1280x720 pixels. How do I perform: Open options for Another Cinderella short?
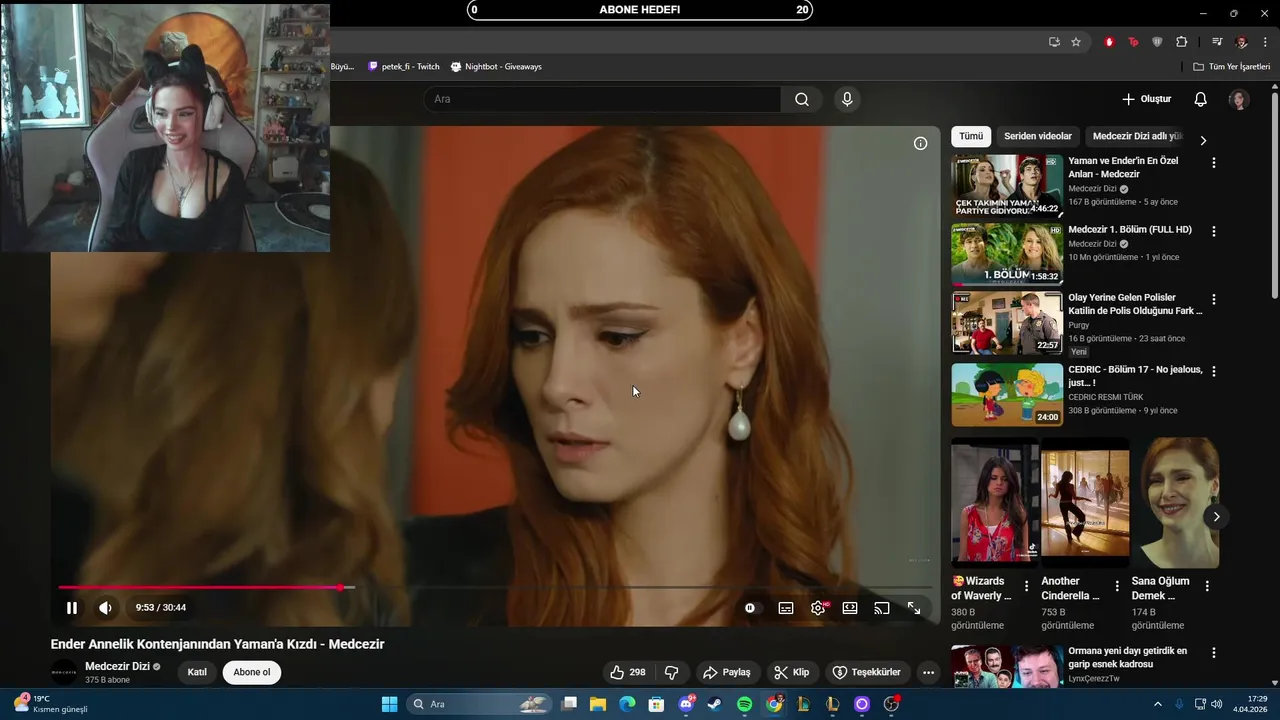pos(1117,586)
